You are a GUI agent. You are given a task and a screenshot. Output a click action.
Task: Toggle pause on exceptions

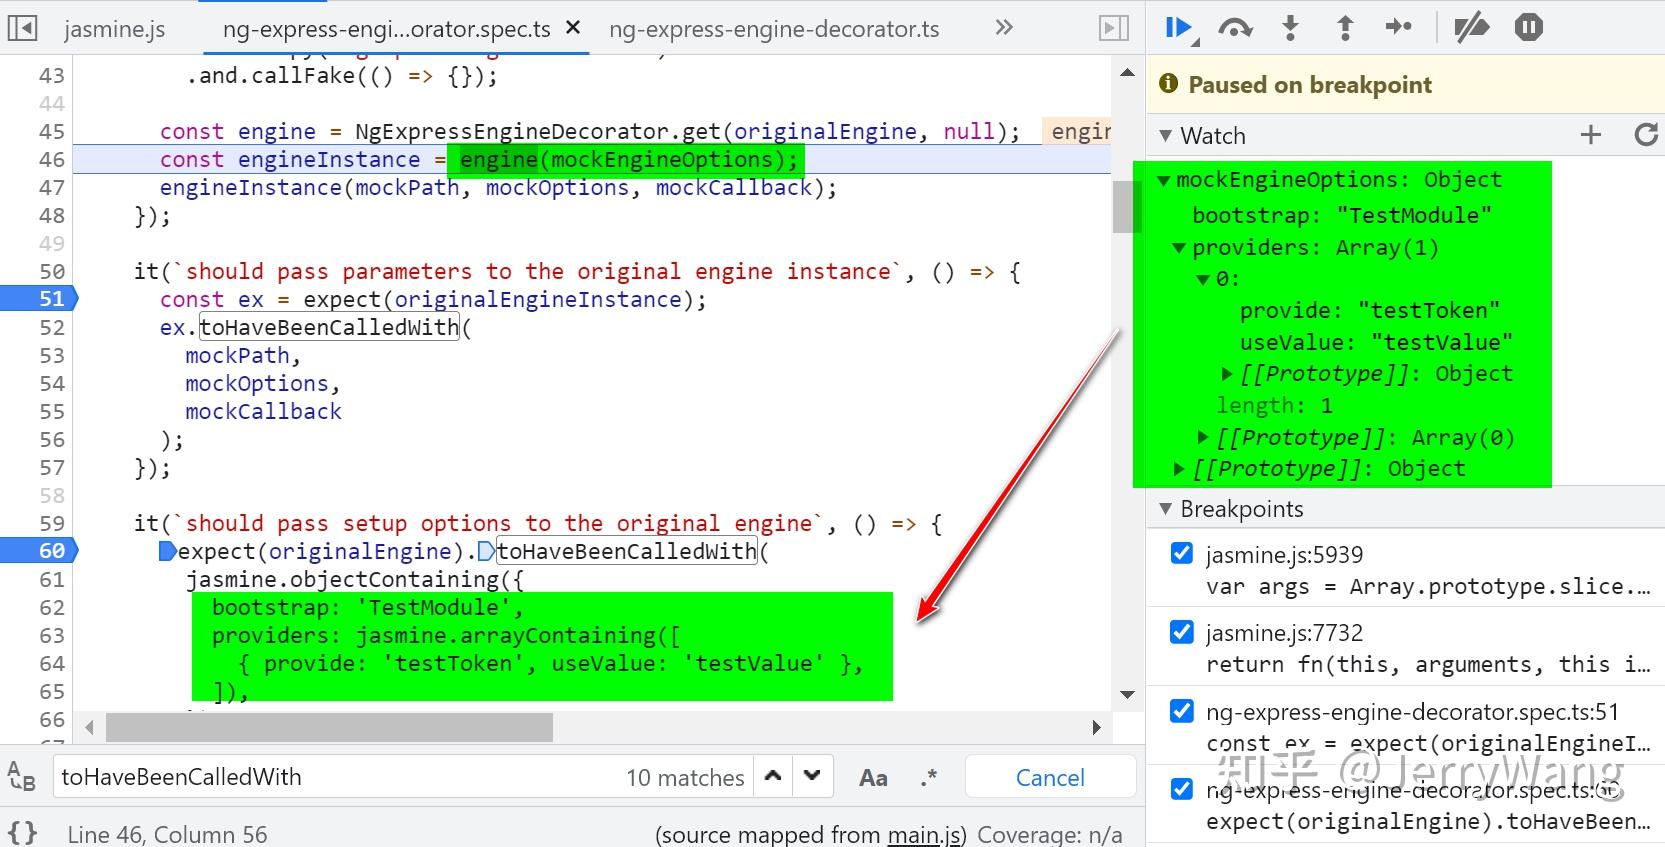tap(1529, 28)
